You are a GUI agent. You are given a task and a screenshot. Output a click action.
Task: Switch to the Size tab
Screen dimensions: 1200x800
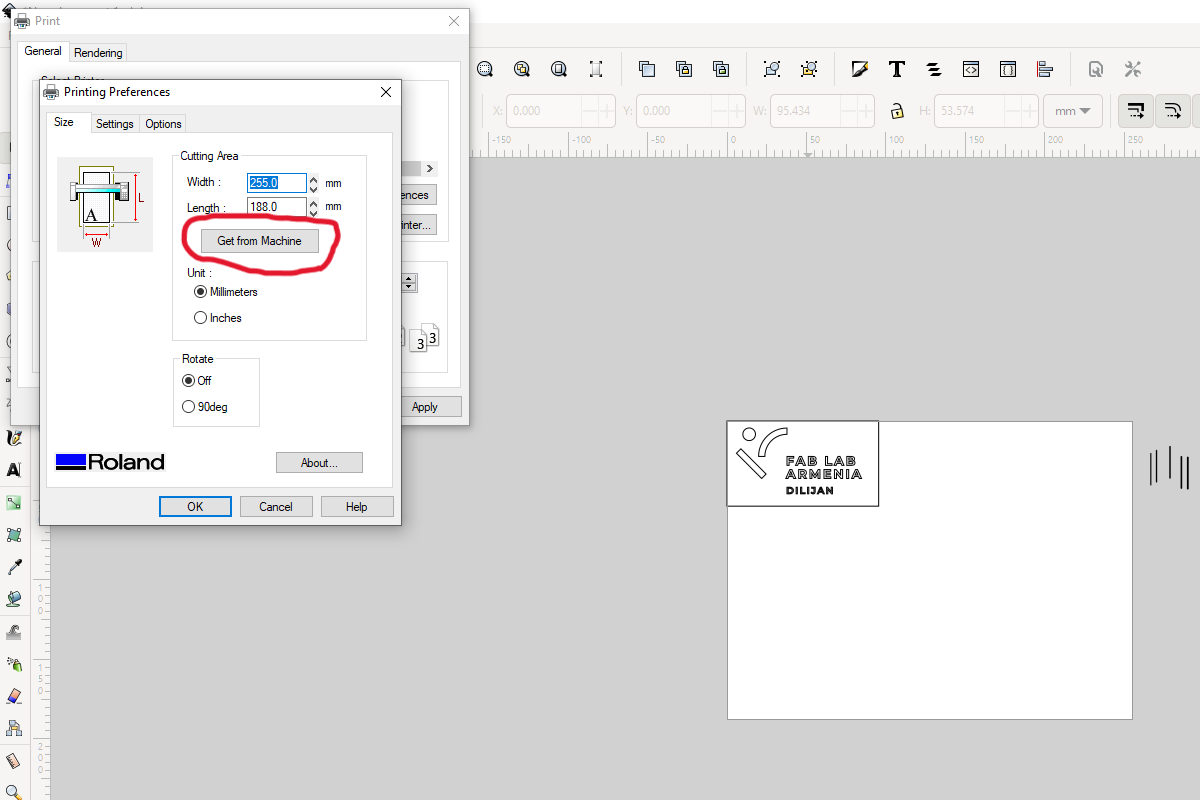tap(64, 122)
